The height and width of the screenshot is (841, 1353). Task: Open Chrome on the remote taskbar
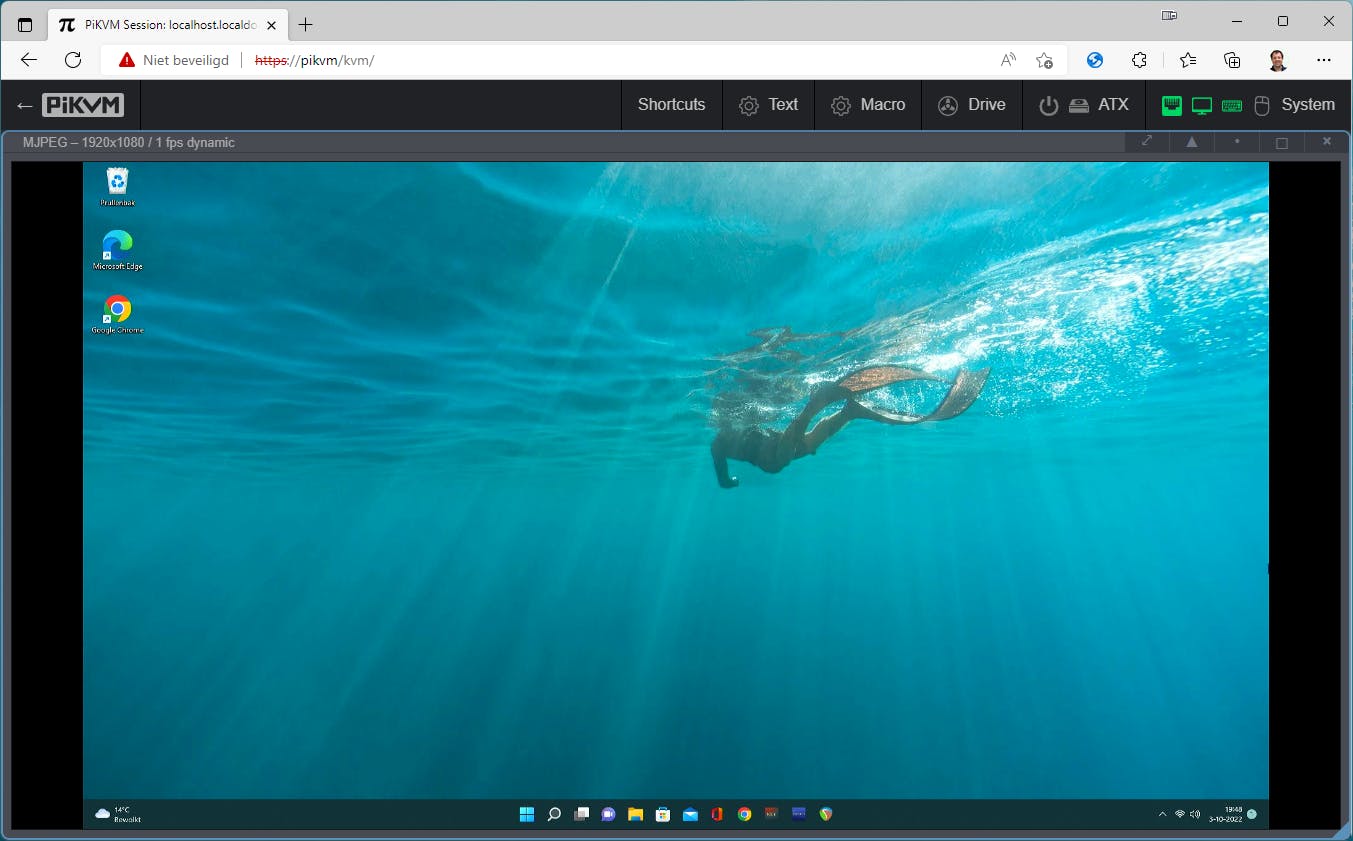click(x=744, y=814)
